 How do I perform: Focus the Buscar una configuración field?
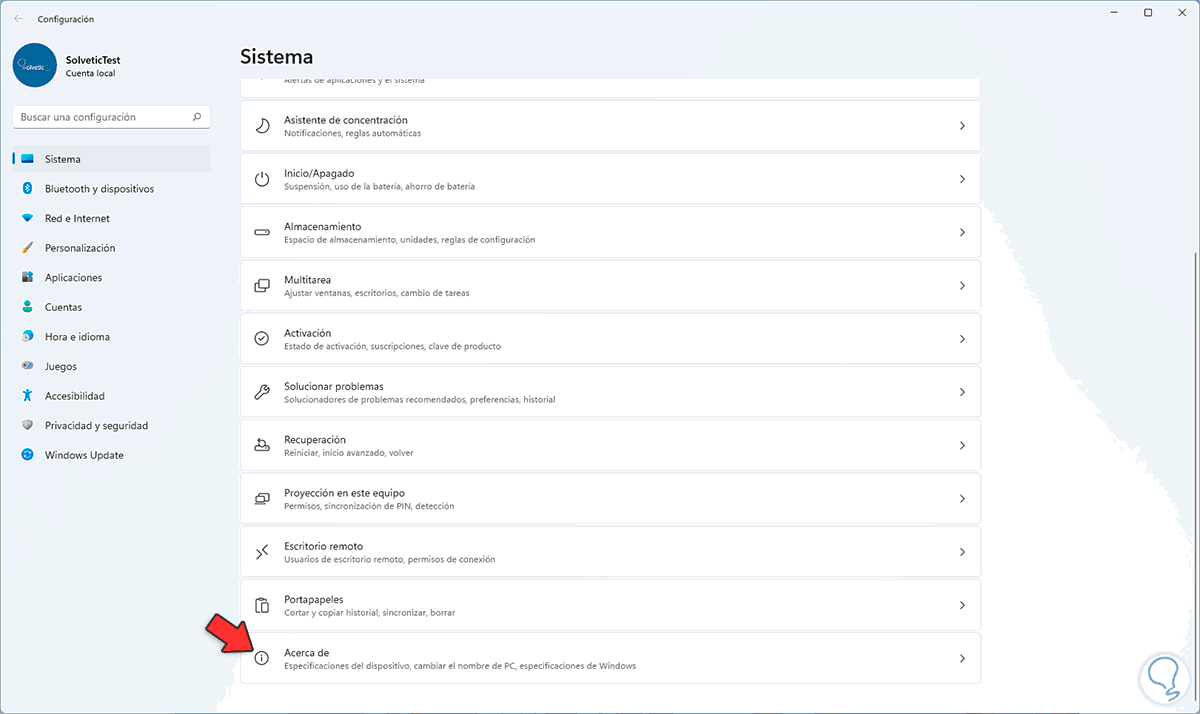pyautogui.click(x=100, y=117)
